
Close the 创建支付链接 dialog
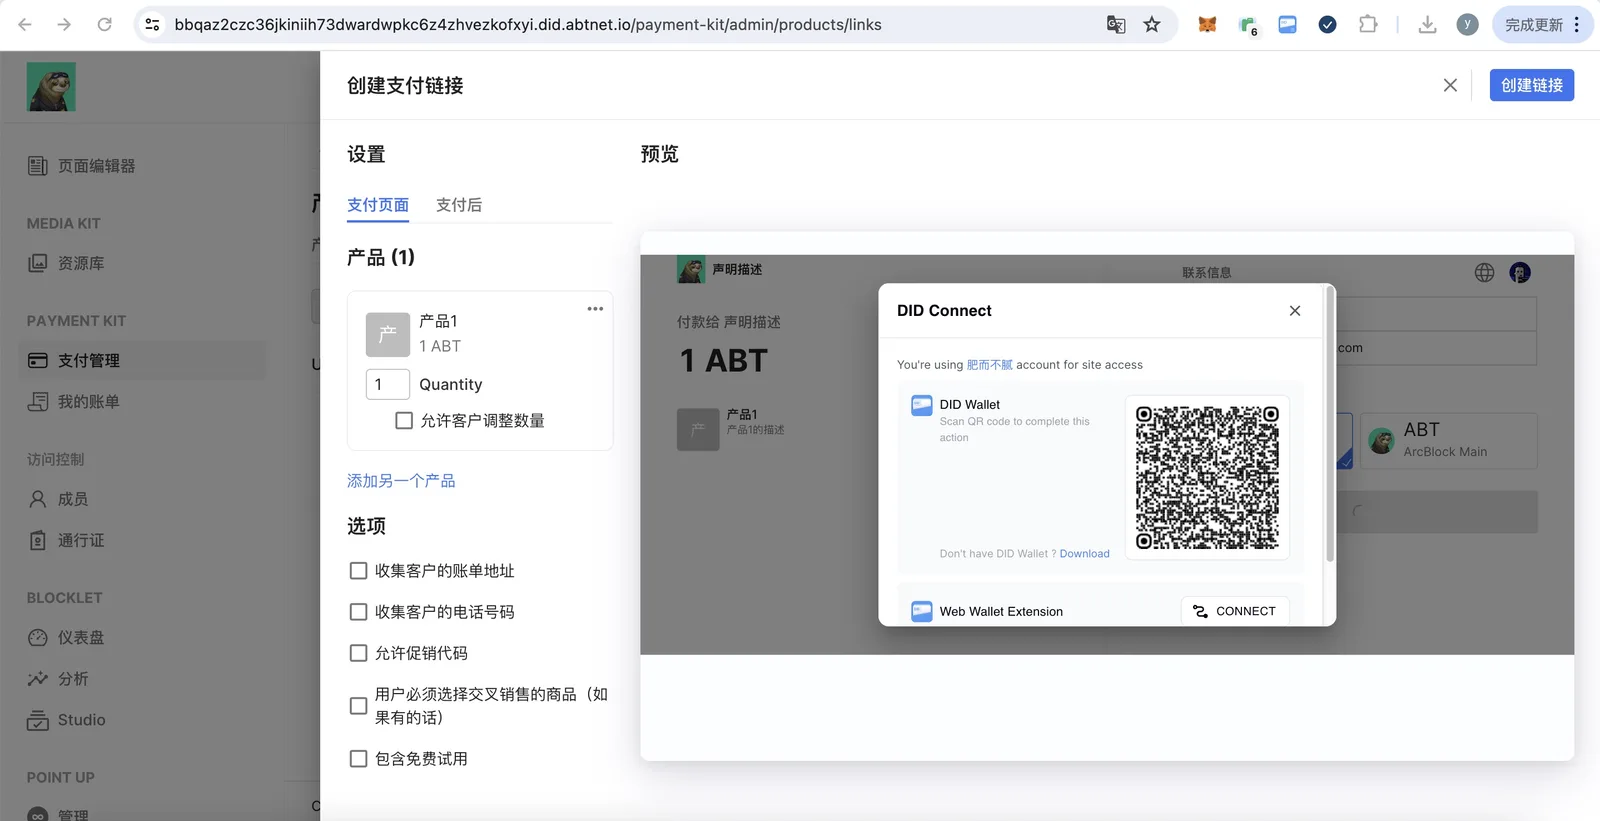pos(1450,85)
